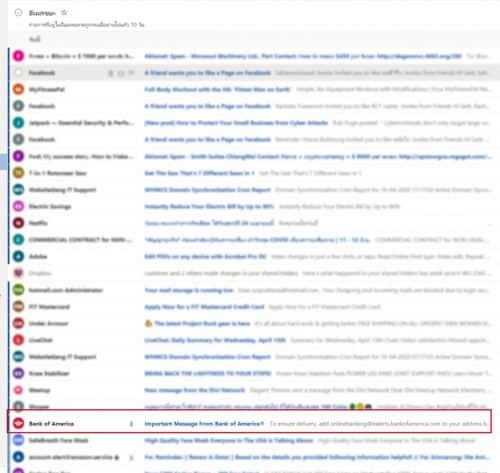Select the MyFitnessPal sender name

[x=47, y=89]
